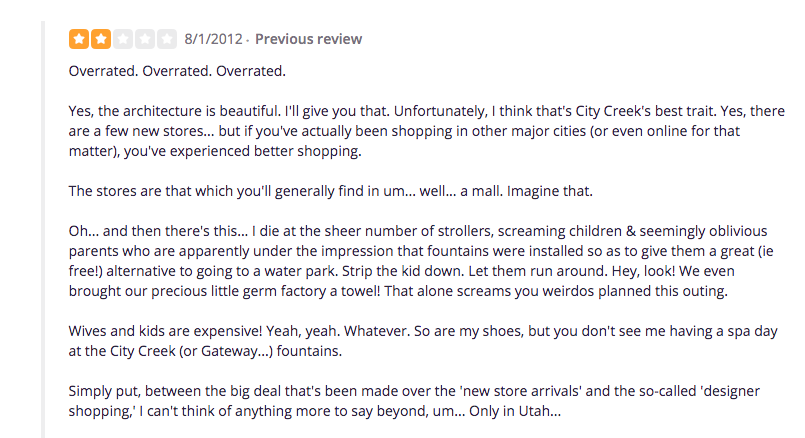Click the fourth rating star

145,39
